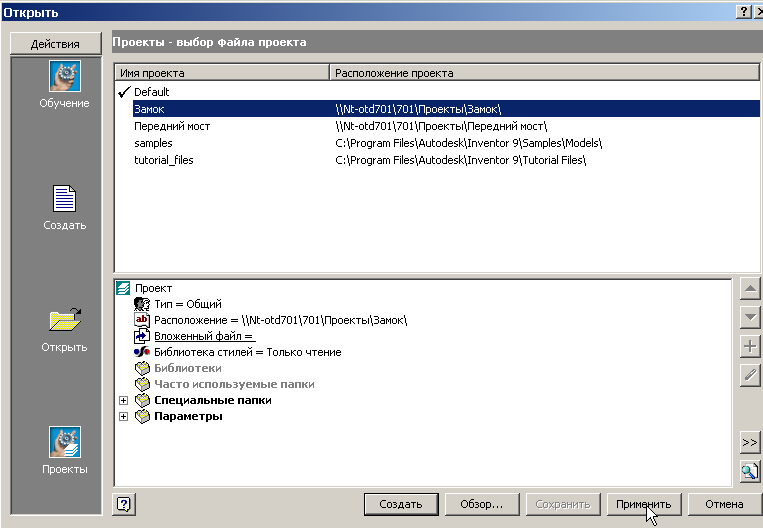Open the Обучение (Learning) sidebar icon
Image resolution: width=763 pixels, height=528 pixels.
[x=65, y=76]
